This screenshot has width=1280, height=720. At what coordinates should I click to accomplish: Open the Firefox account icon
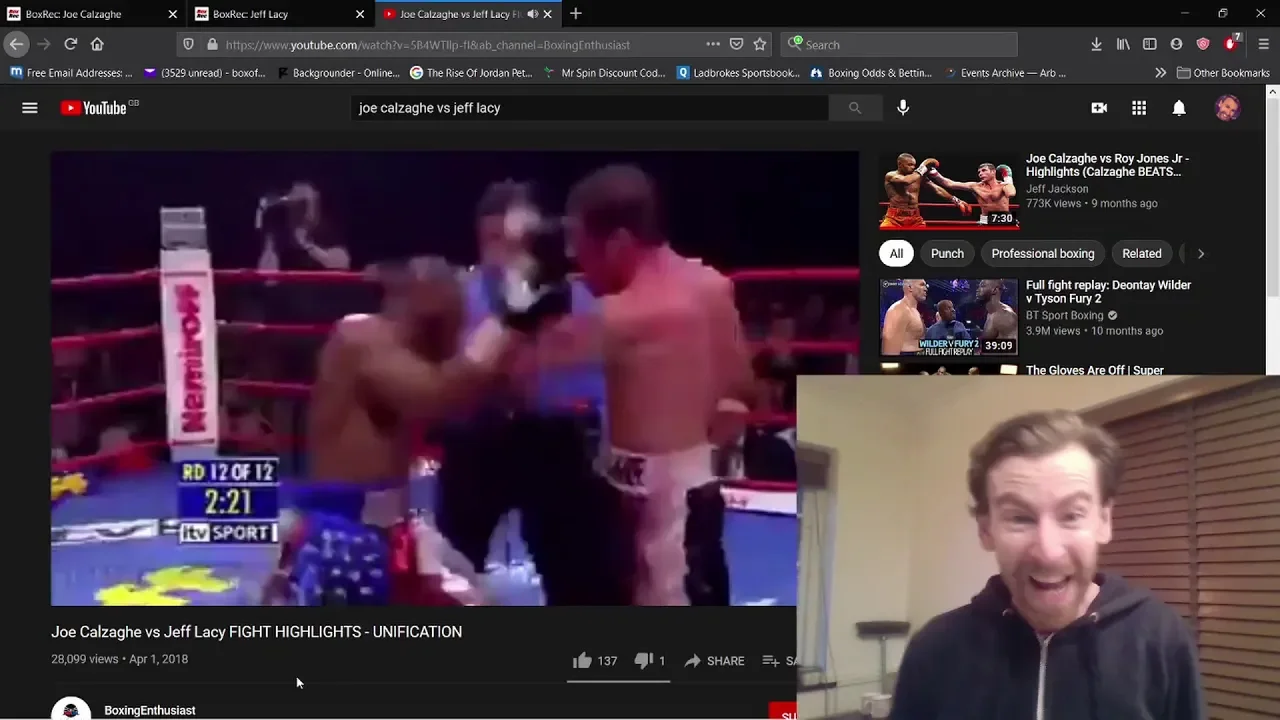click(x=1176, y=44)
